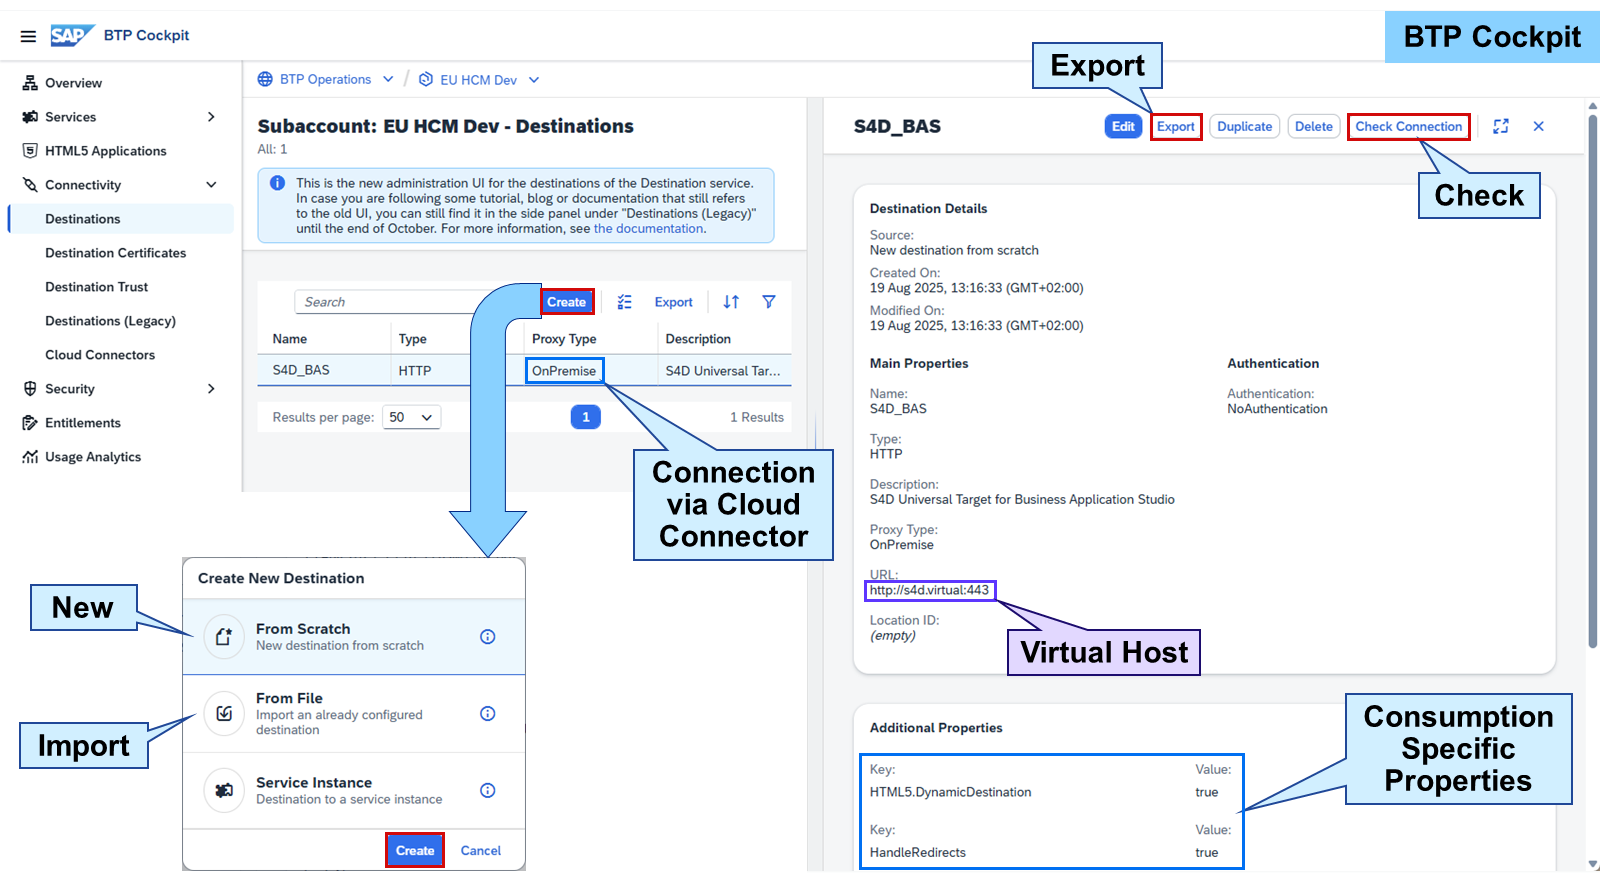Click the Proxy Type column header
This screenshot has height=882, width=1600.
(x=564, y=339)
